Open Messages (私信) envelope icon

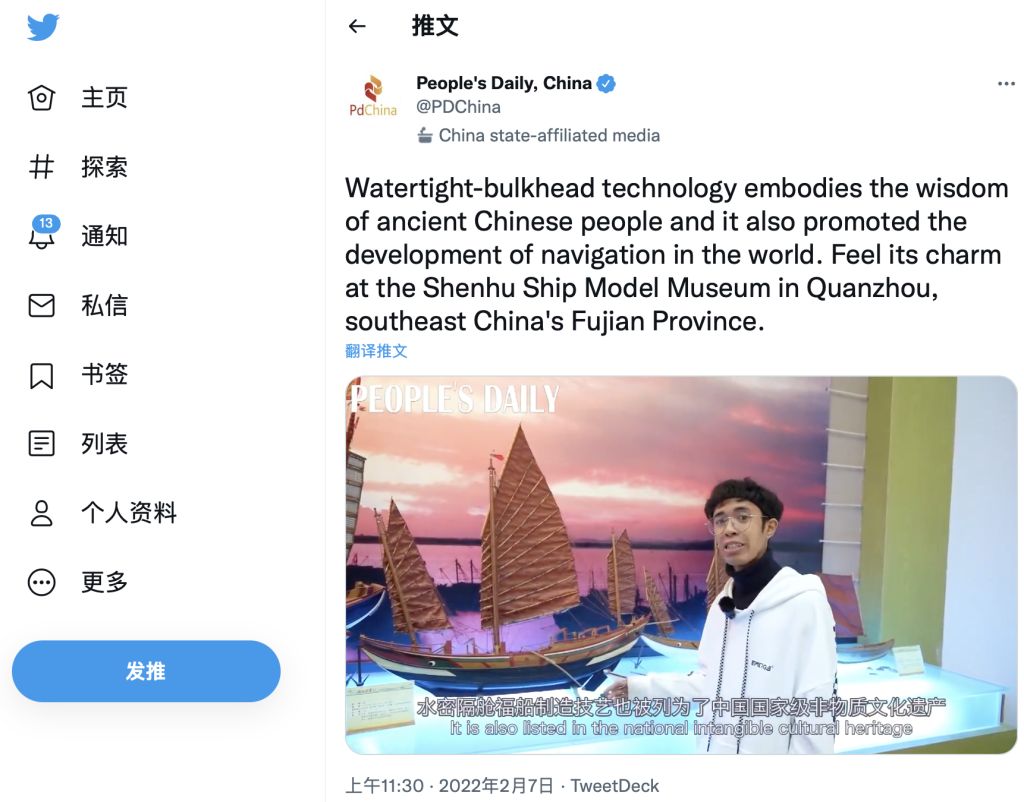pos(41,306)
